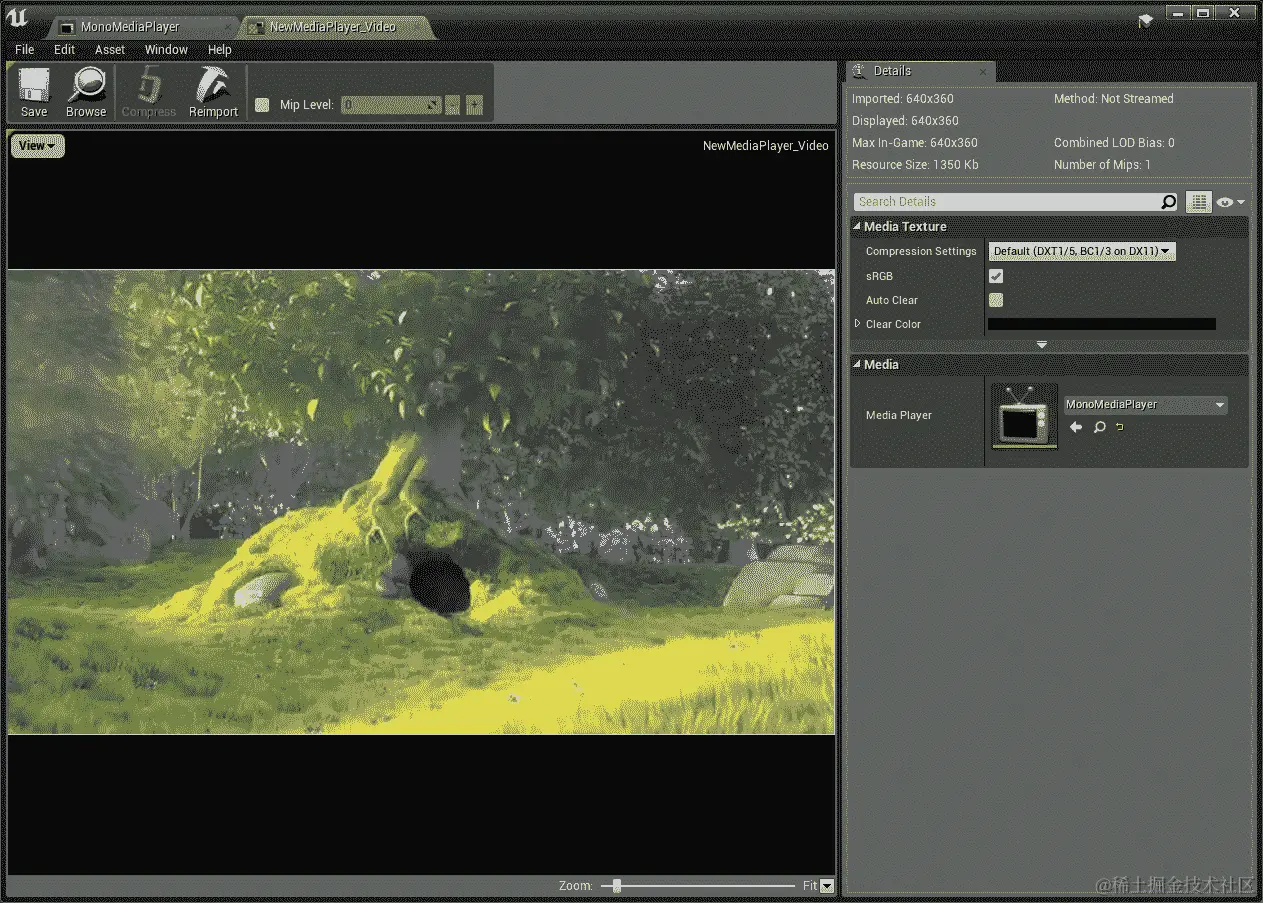
Task: Click the 'Imported: 640x360' text
Action: click(x=903, y=99)
